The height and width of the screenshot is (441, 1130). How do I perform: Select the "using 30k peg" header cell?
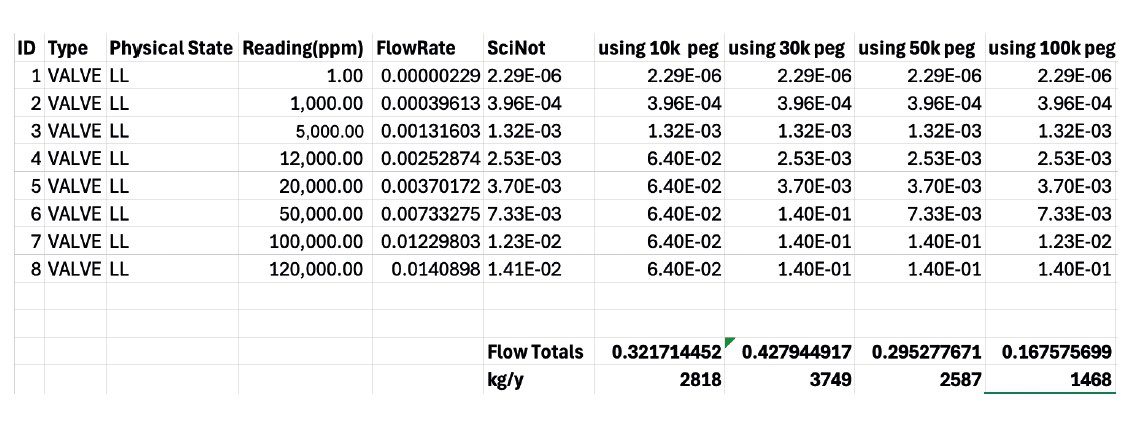[786, 48]
